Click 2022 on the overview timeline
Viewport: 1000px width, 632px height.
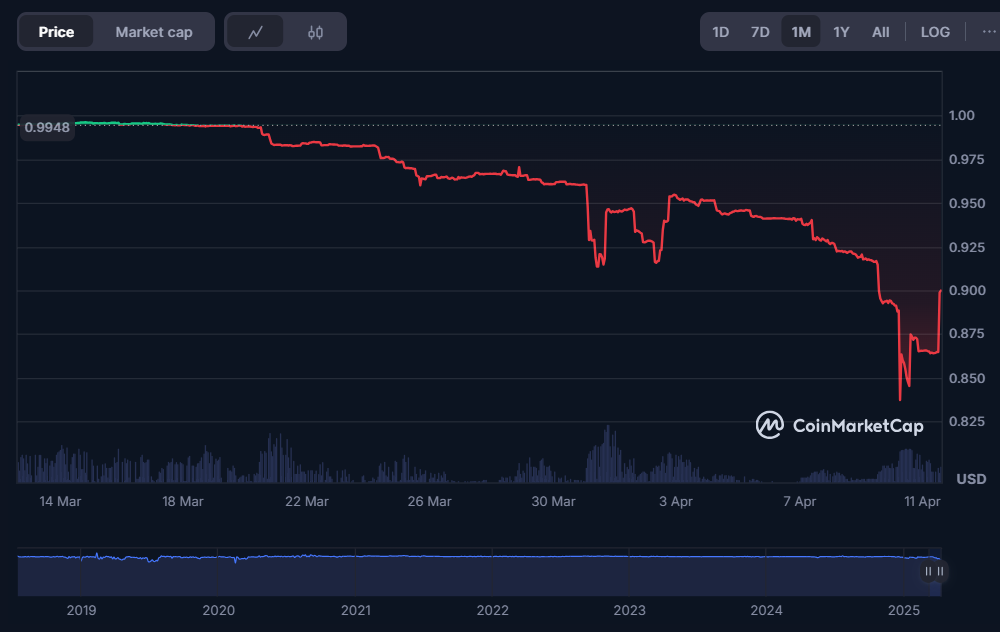492,610
